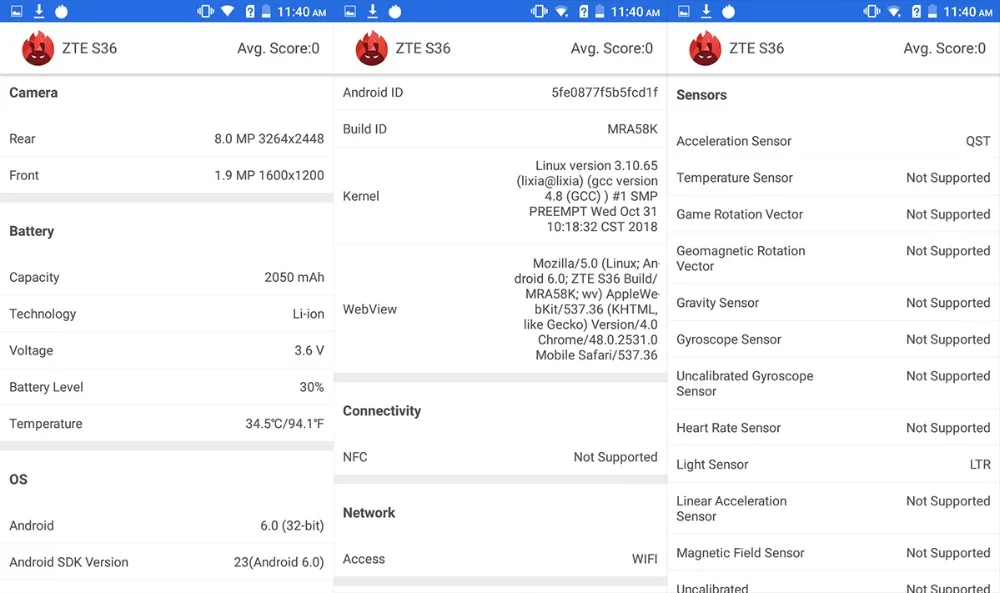Image resolution: width=1000 pixels, height=593 pixels.
Task: Tap the 'OS' section heading
Action: pos(18,480)
